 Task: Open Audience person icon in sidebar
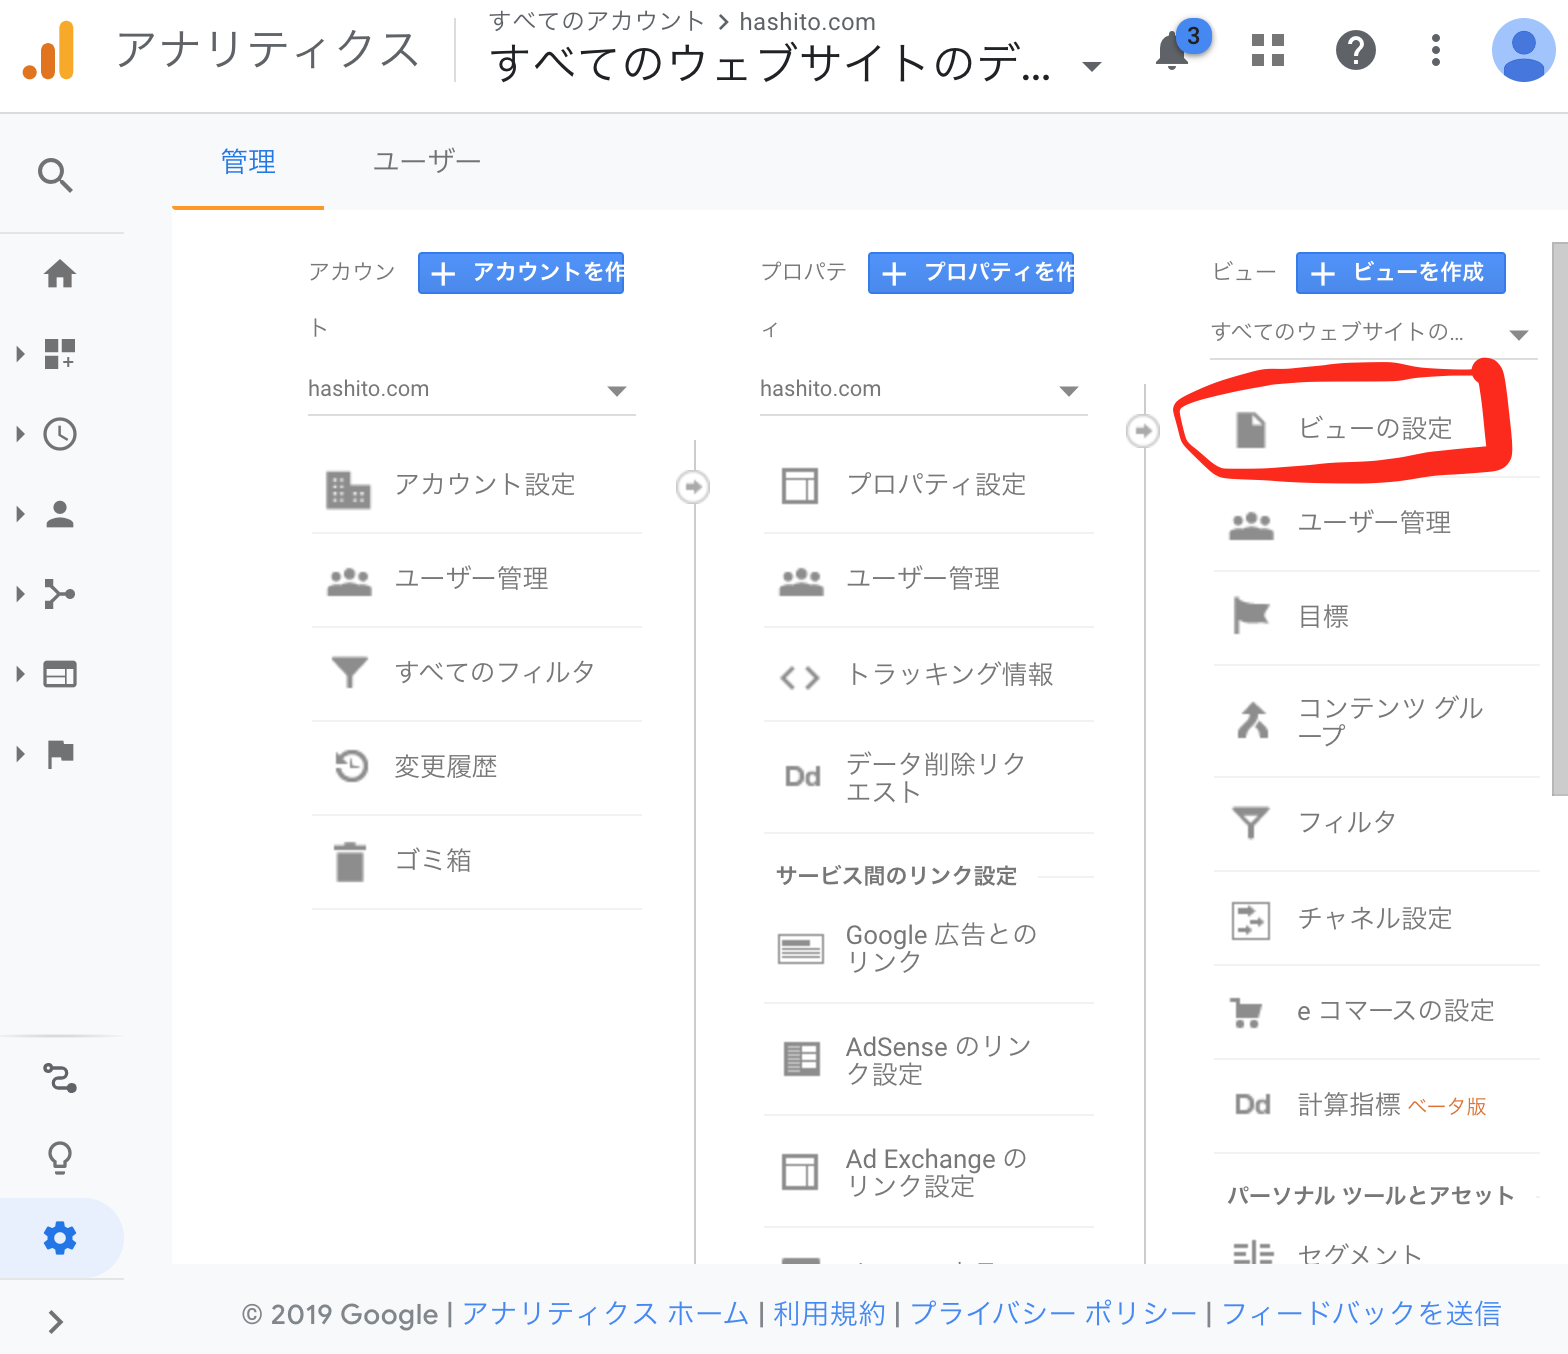60,514
